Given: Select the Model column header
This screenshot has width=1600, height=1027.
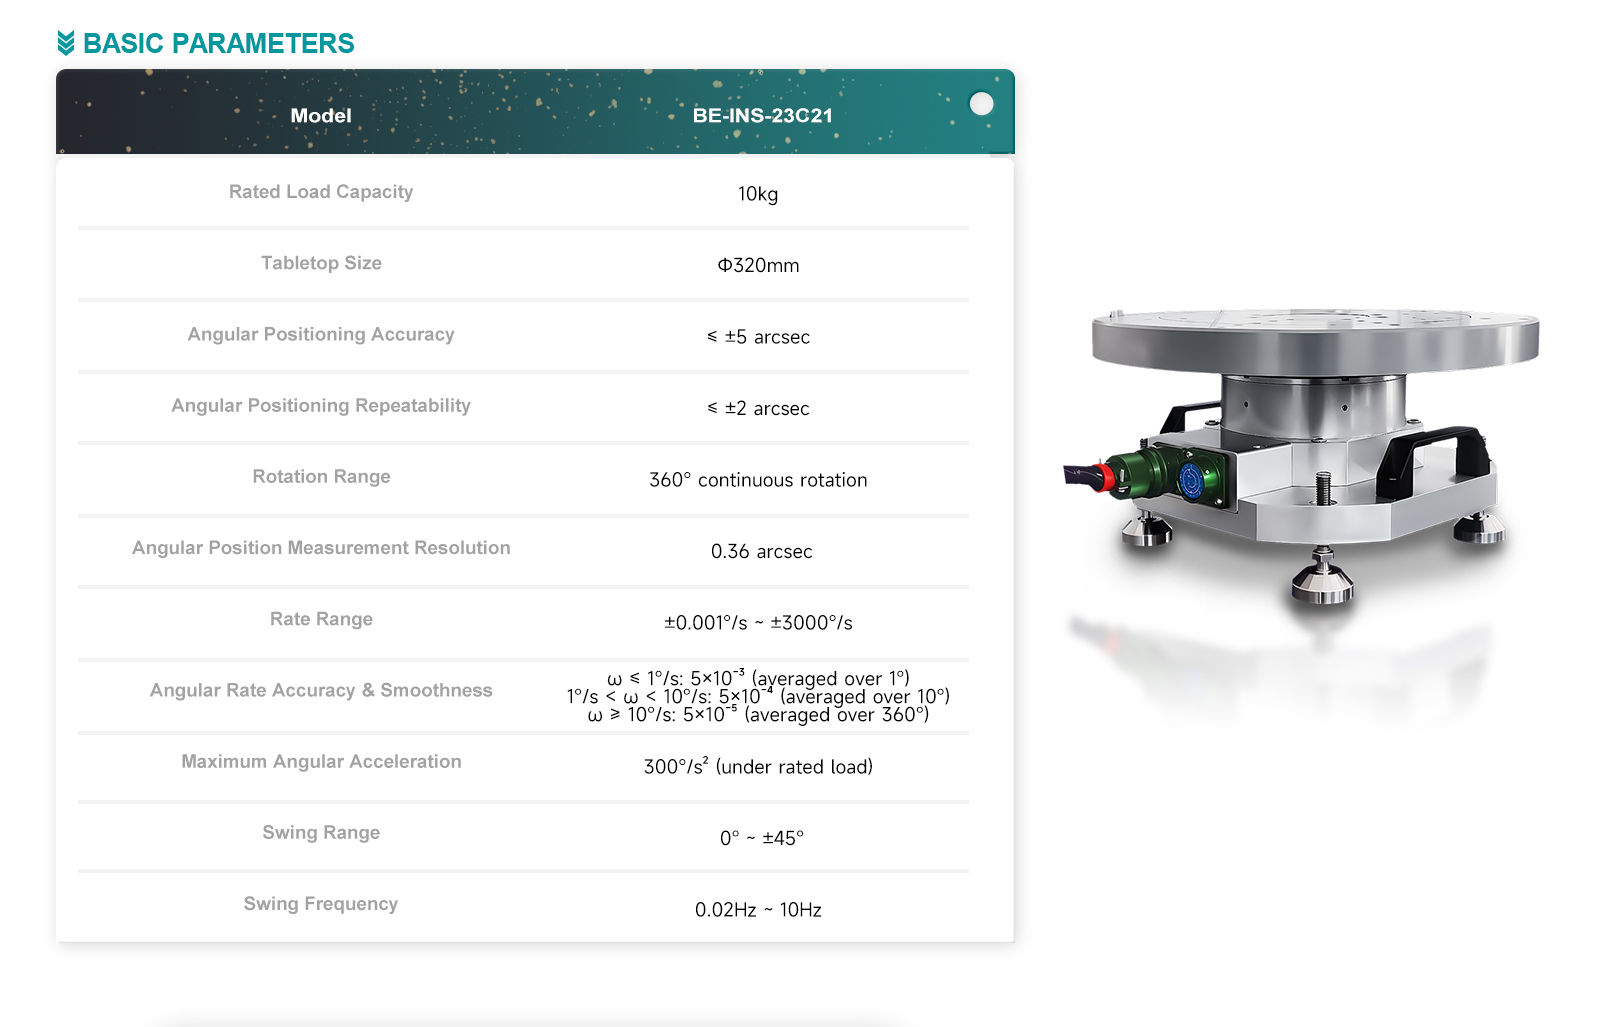Looking at the screenshot, I should click(321, 116).
